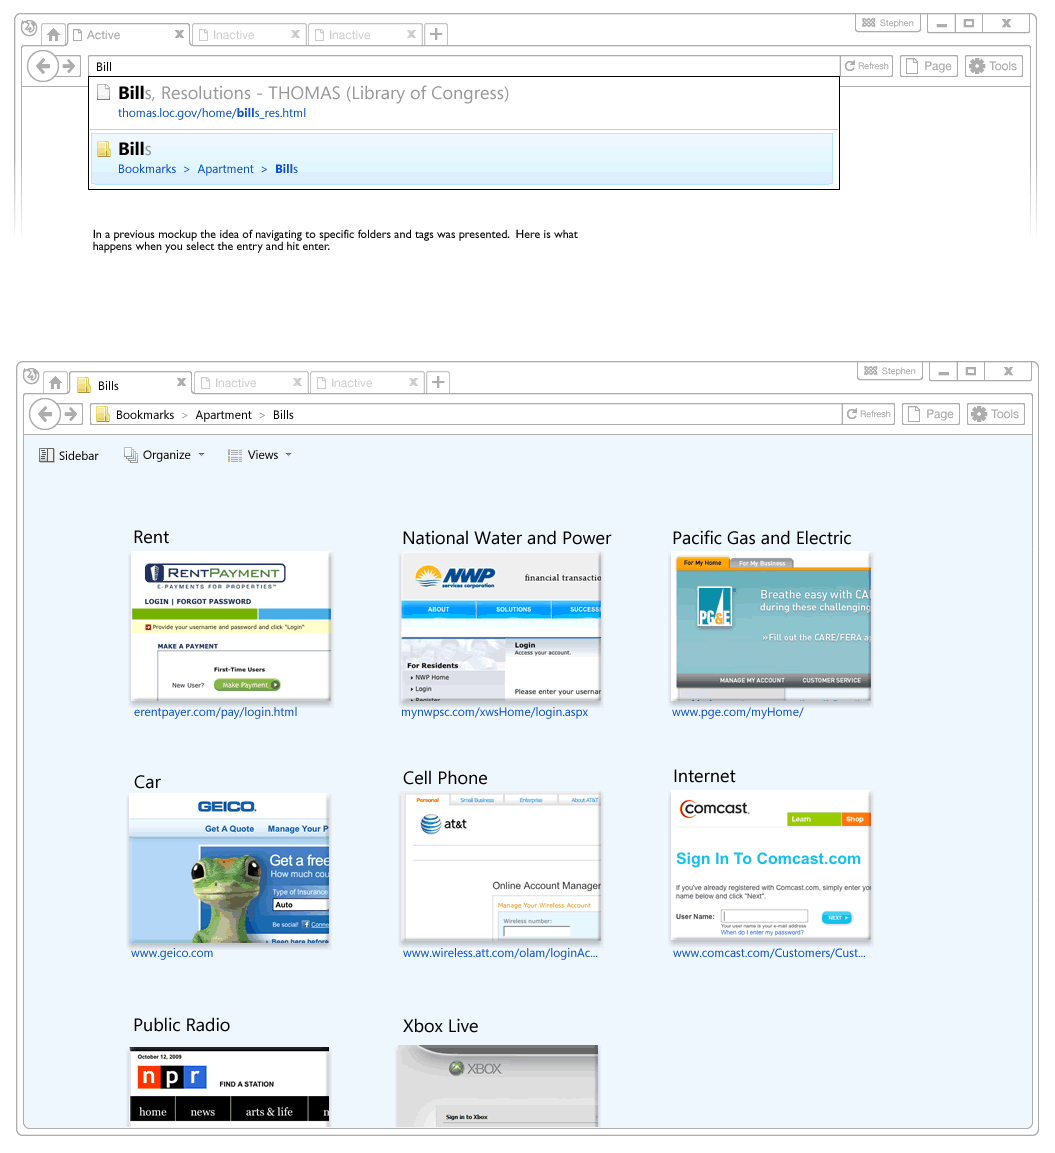Select the Inactive tab next to the Bills tab
The image size is (1055, 1153).
tap(251, 382)
